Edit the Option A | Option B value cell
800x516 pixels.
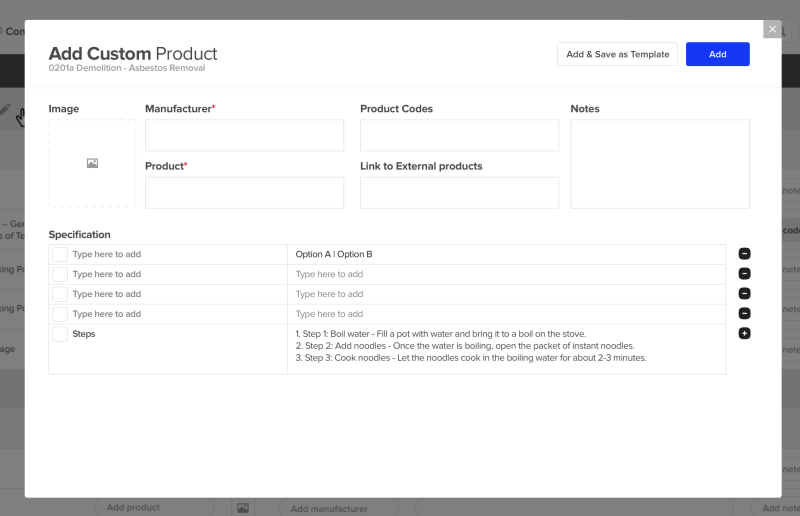tap(506, 255)
